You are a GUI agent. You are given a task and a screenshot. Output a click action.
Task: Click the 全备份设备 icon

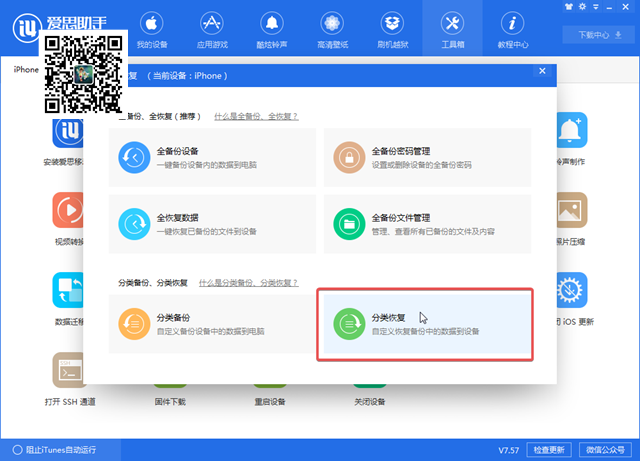coord(134,158)
